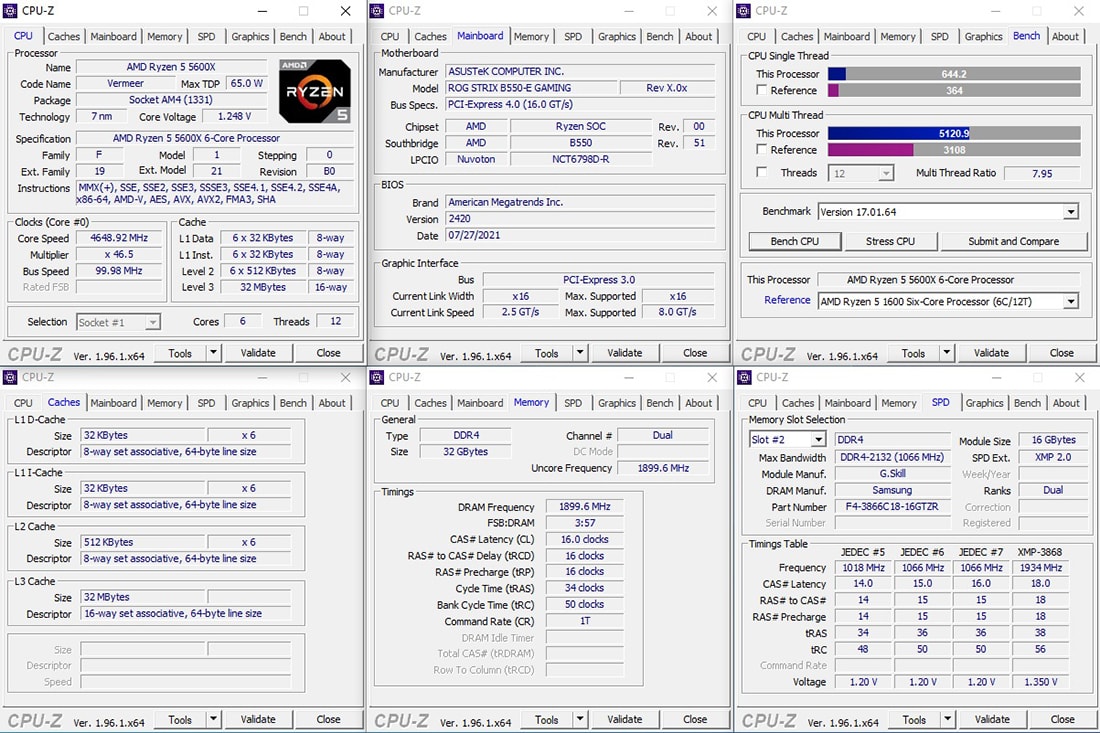Click the CPU-Z title icon in the CPU tab window
The image size is (1100, 733).
[x=10, y=11]
